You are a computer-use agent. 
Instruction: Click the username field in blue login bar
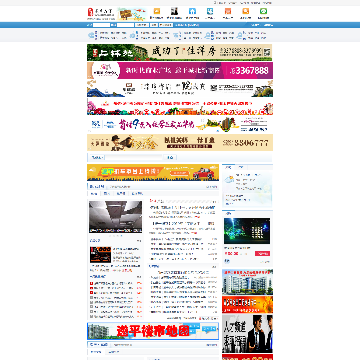coord(101,25)
